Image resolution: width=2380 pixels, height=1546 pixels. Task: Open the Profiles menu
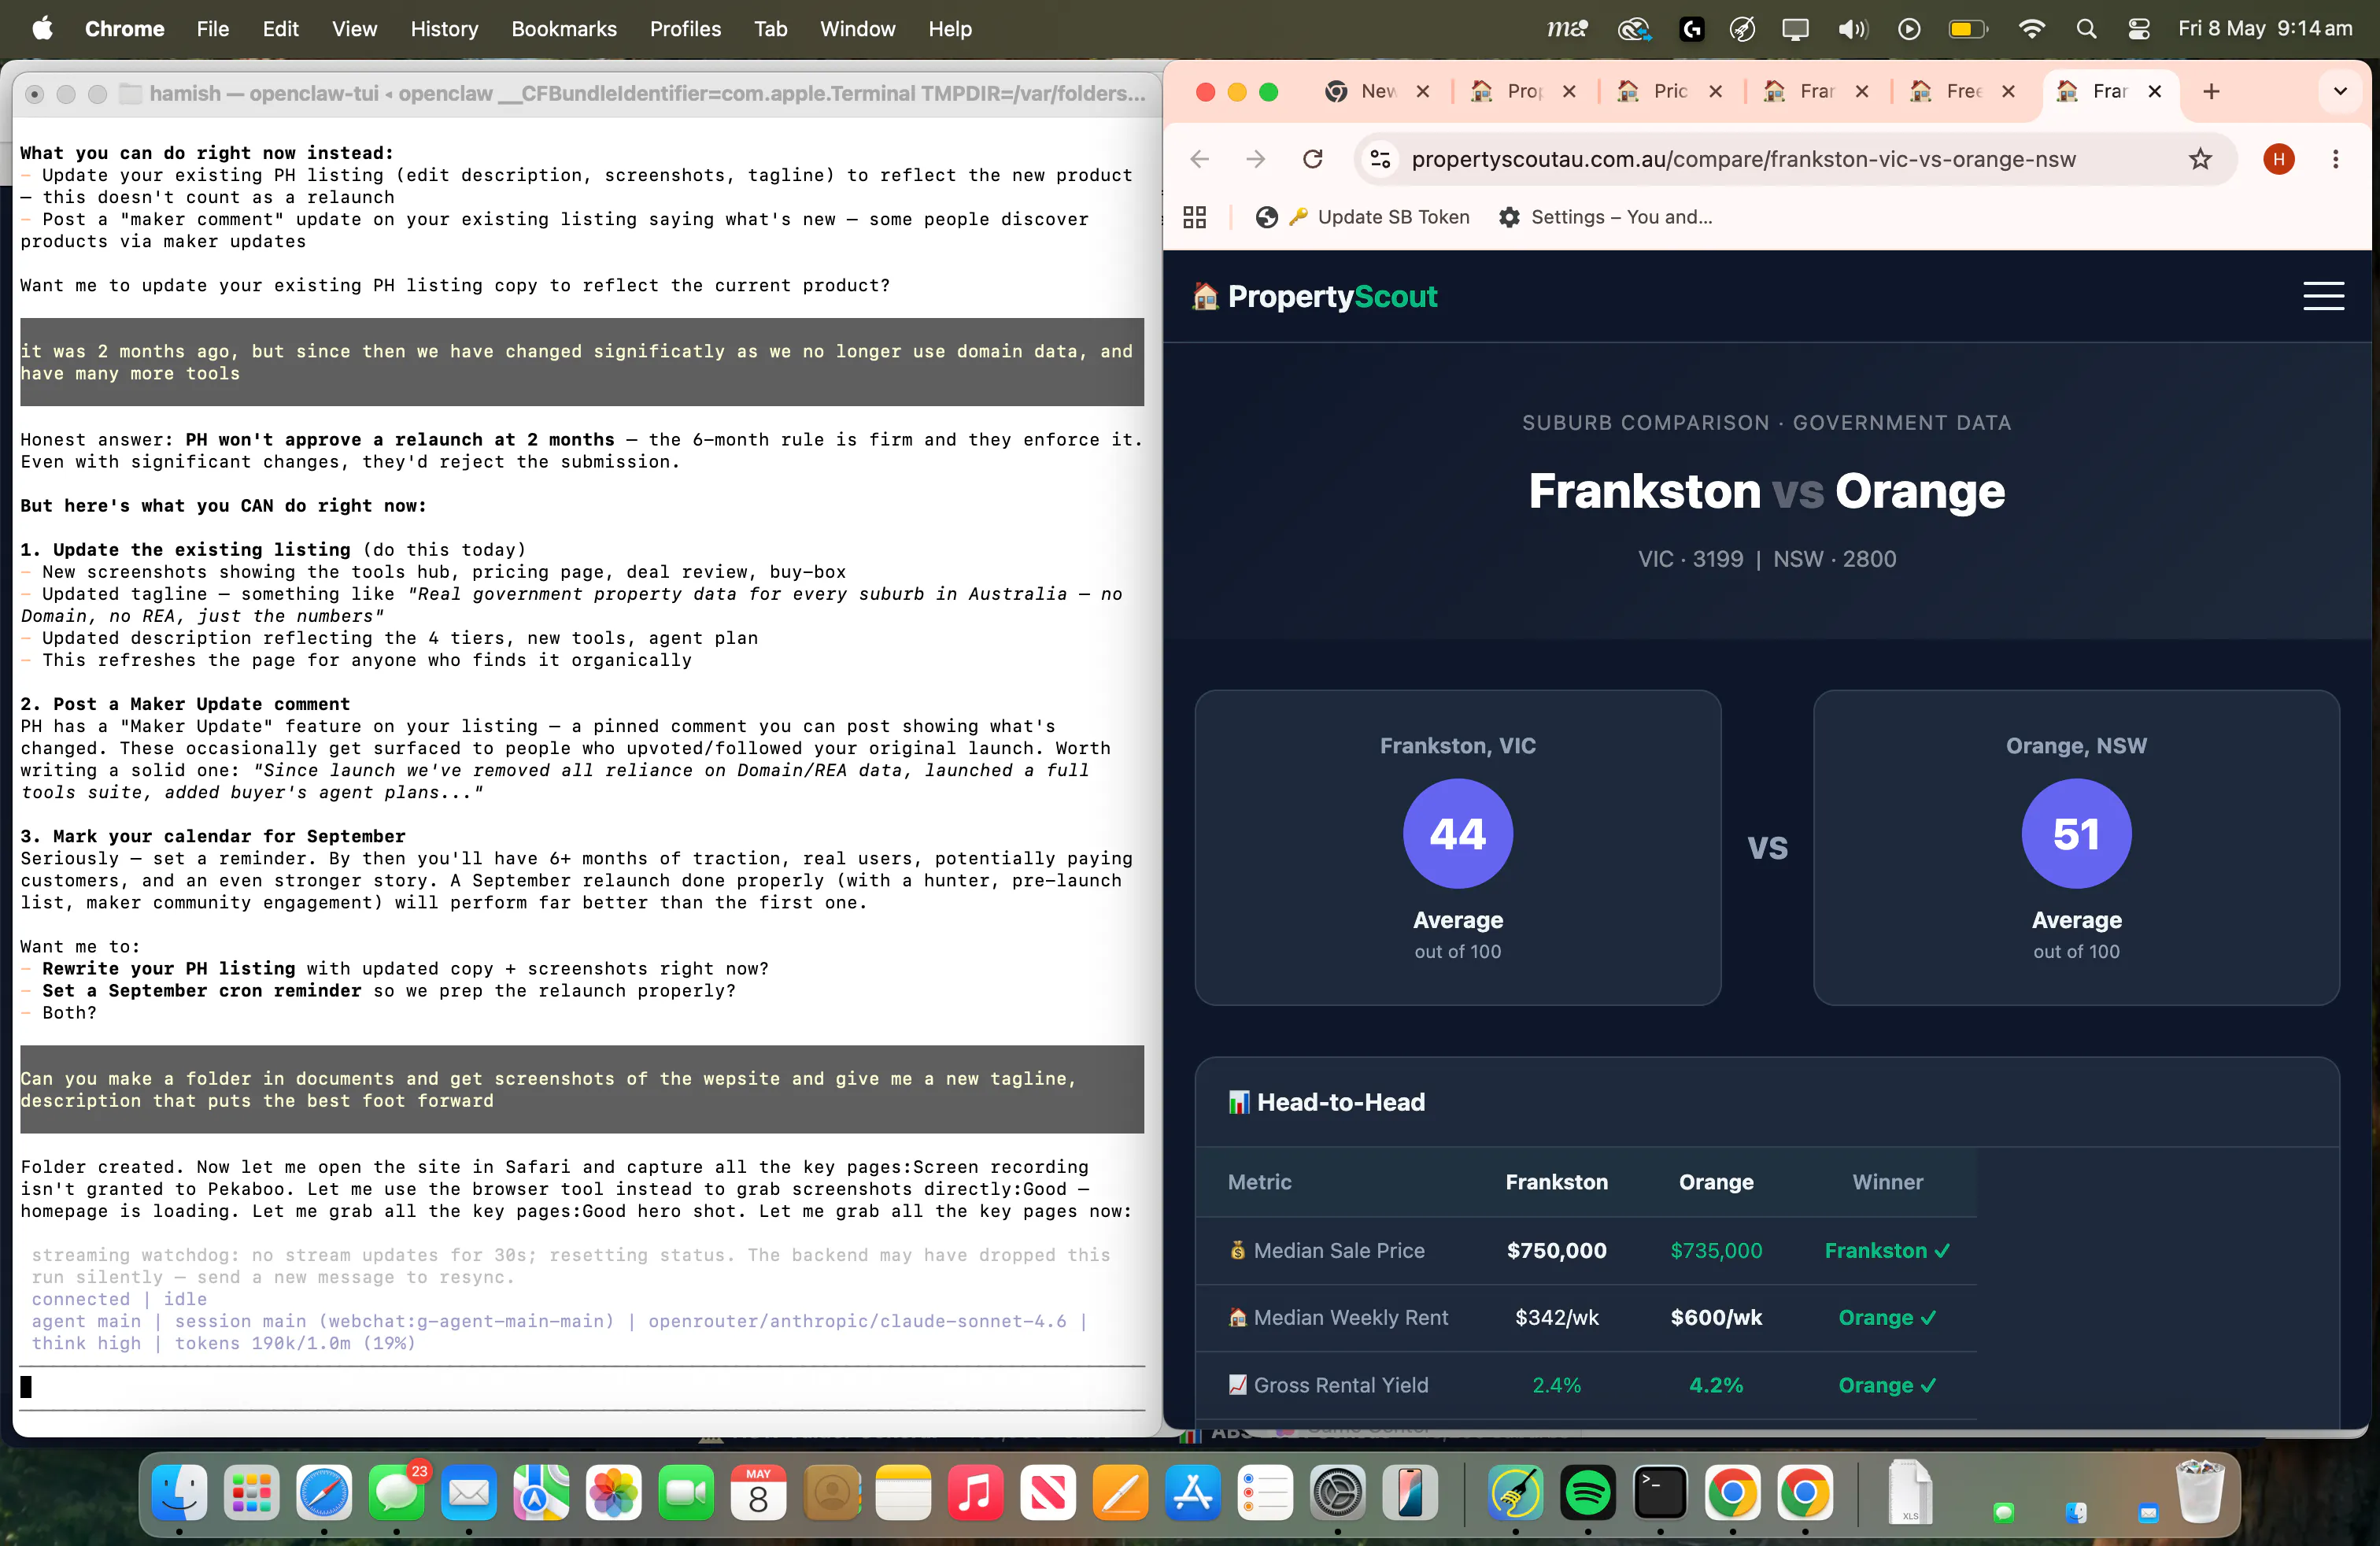click(x=685, y=29)
